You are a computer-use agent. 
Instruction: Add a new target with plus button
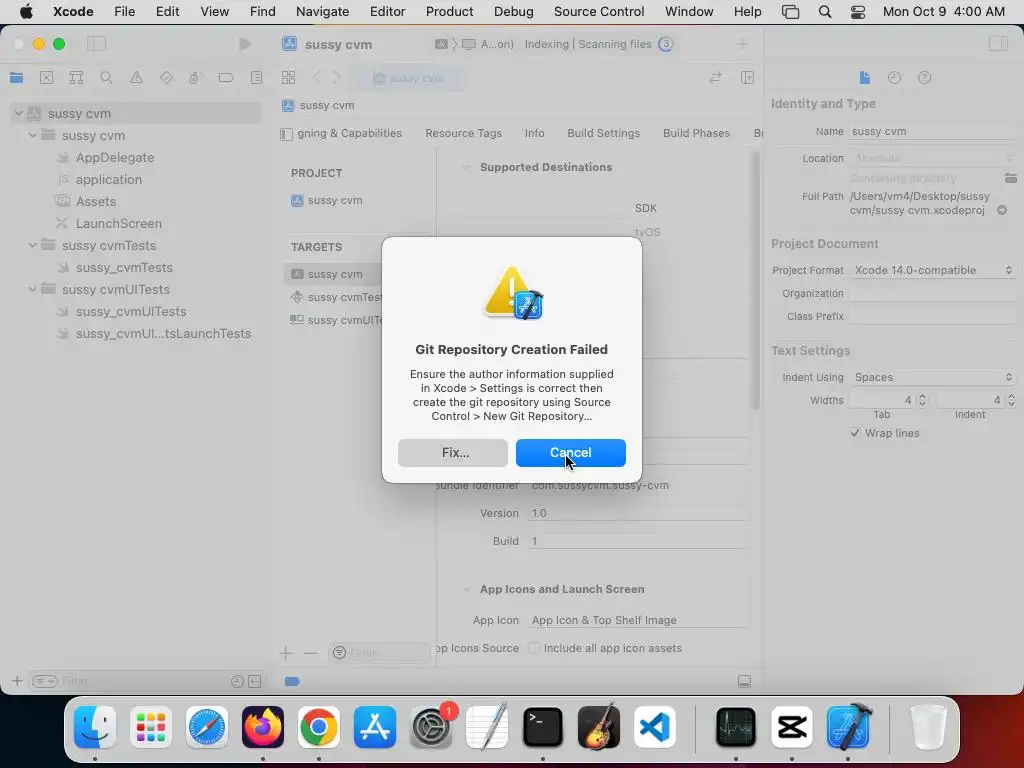285,653
